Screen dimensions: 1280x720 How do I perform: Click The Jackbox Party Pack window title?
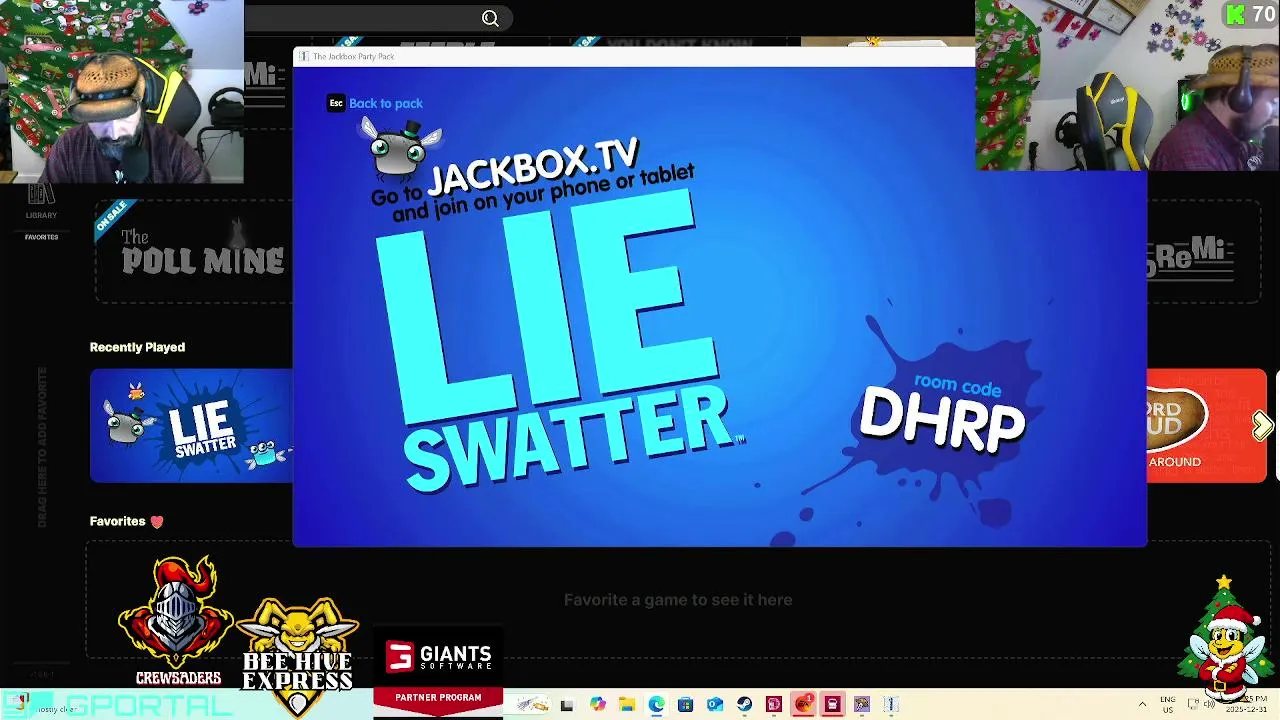tap(353, 56)
